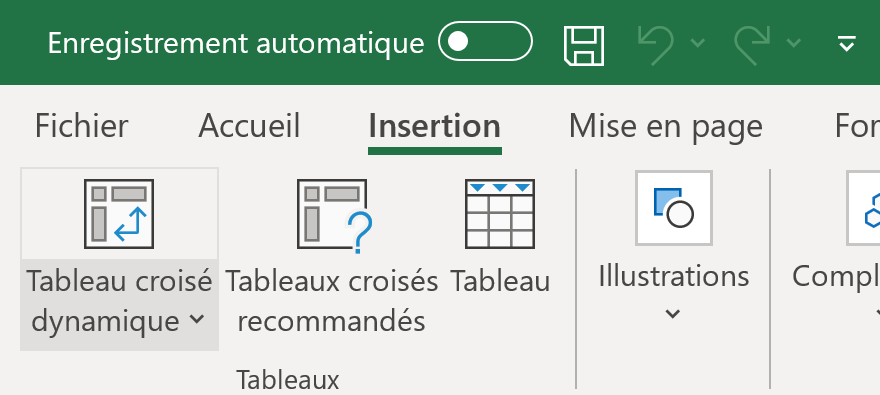Viewport: 880px width, 395px height.
Task: Go to the Mise en page tab
Action: (x=666, y=127)
